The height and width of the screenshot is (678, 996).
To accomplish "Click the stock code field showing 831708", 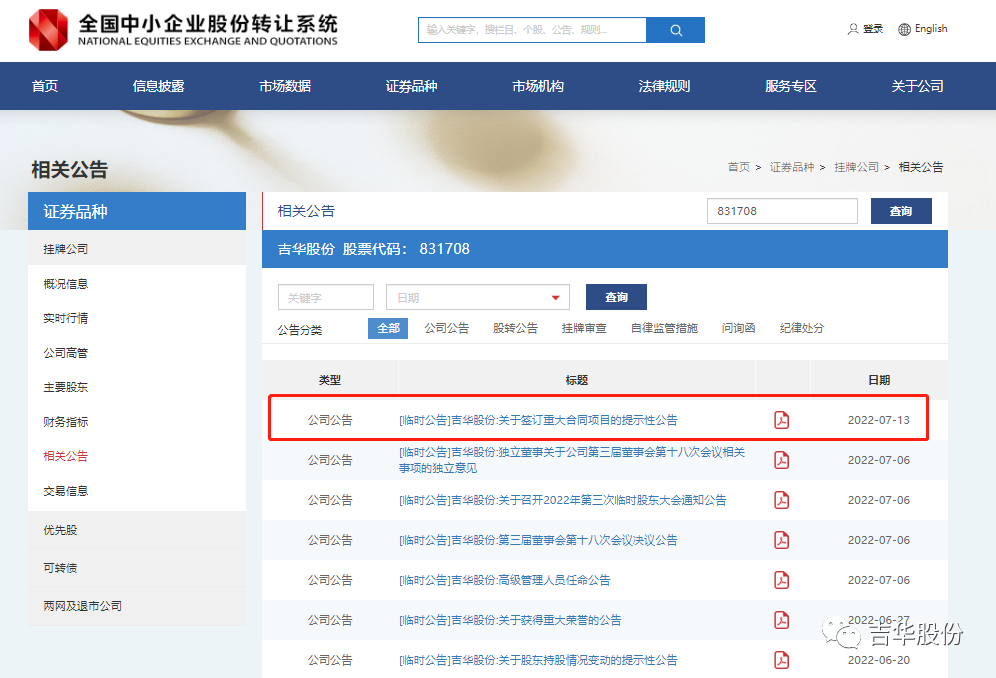I will point(782,211).
